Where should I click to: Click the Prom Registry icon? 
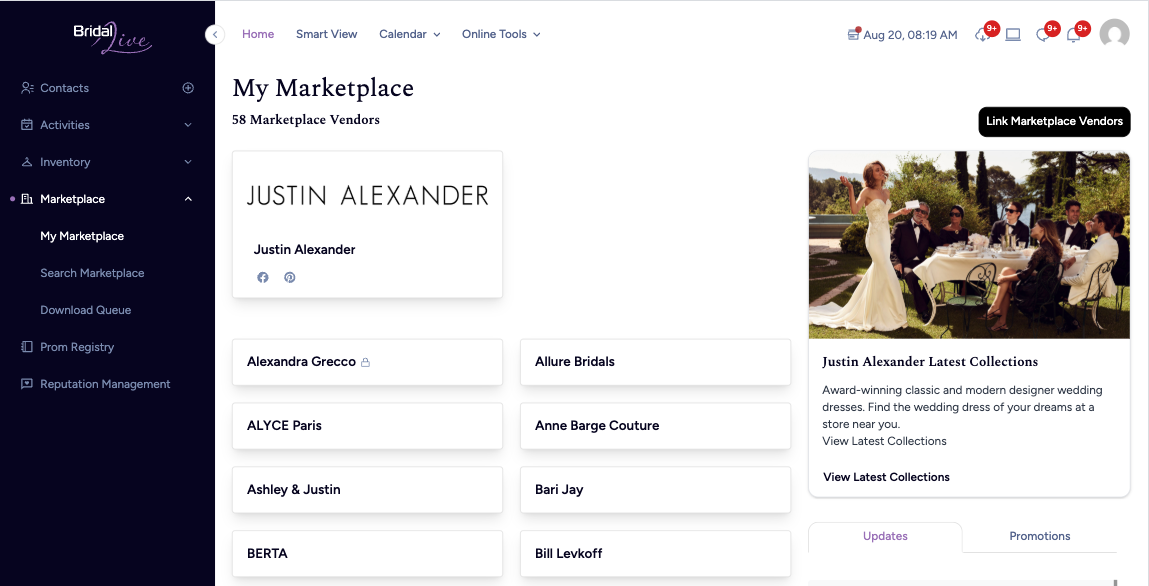coord(27,346)
